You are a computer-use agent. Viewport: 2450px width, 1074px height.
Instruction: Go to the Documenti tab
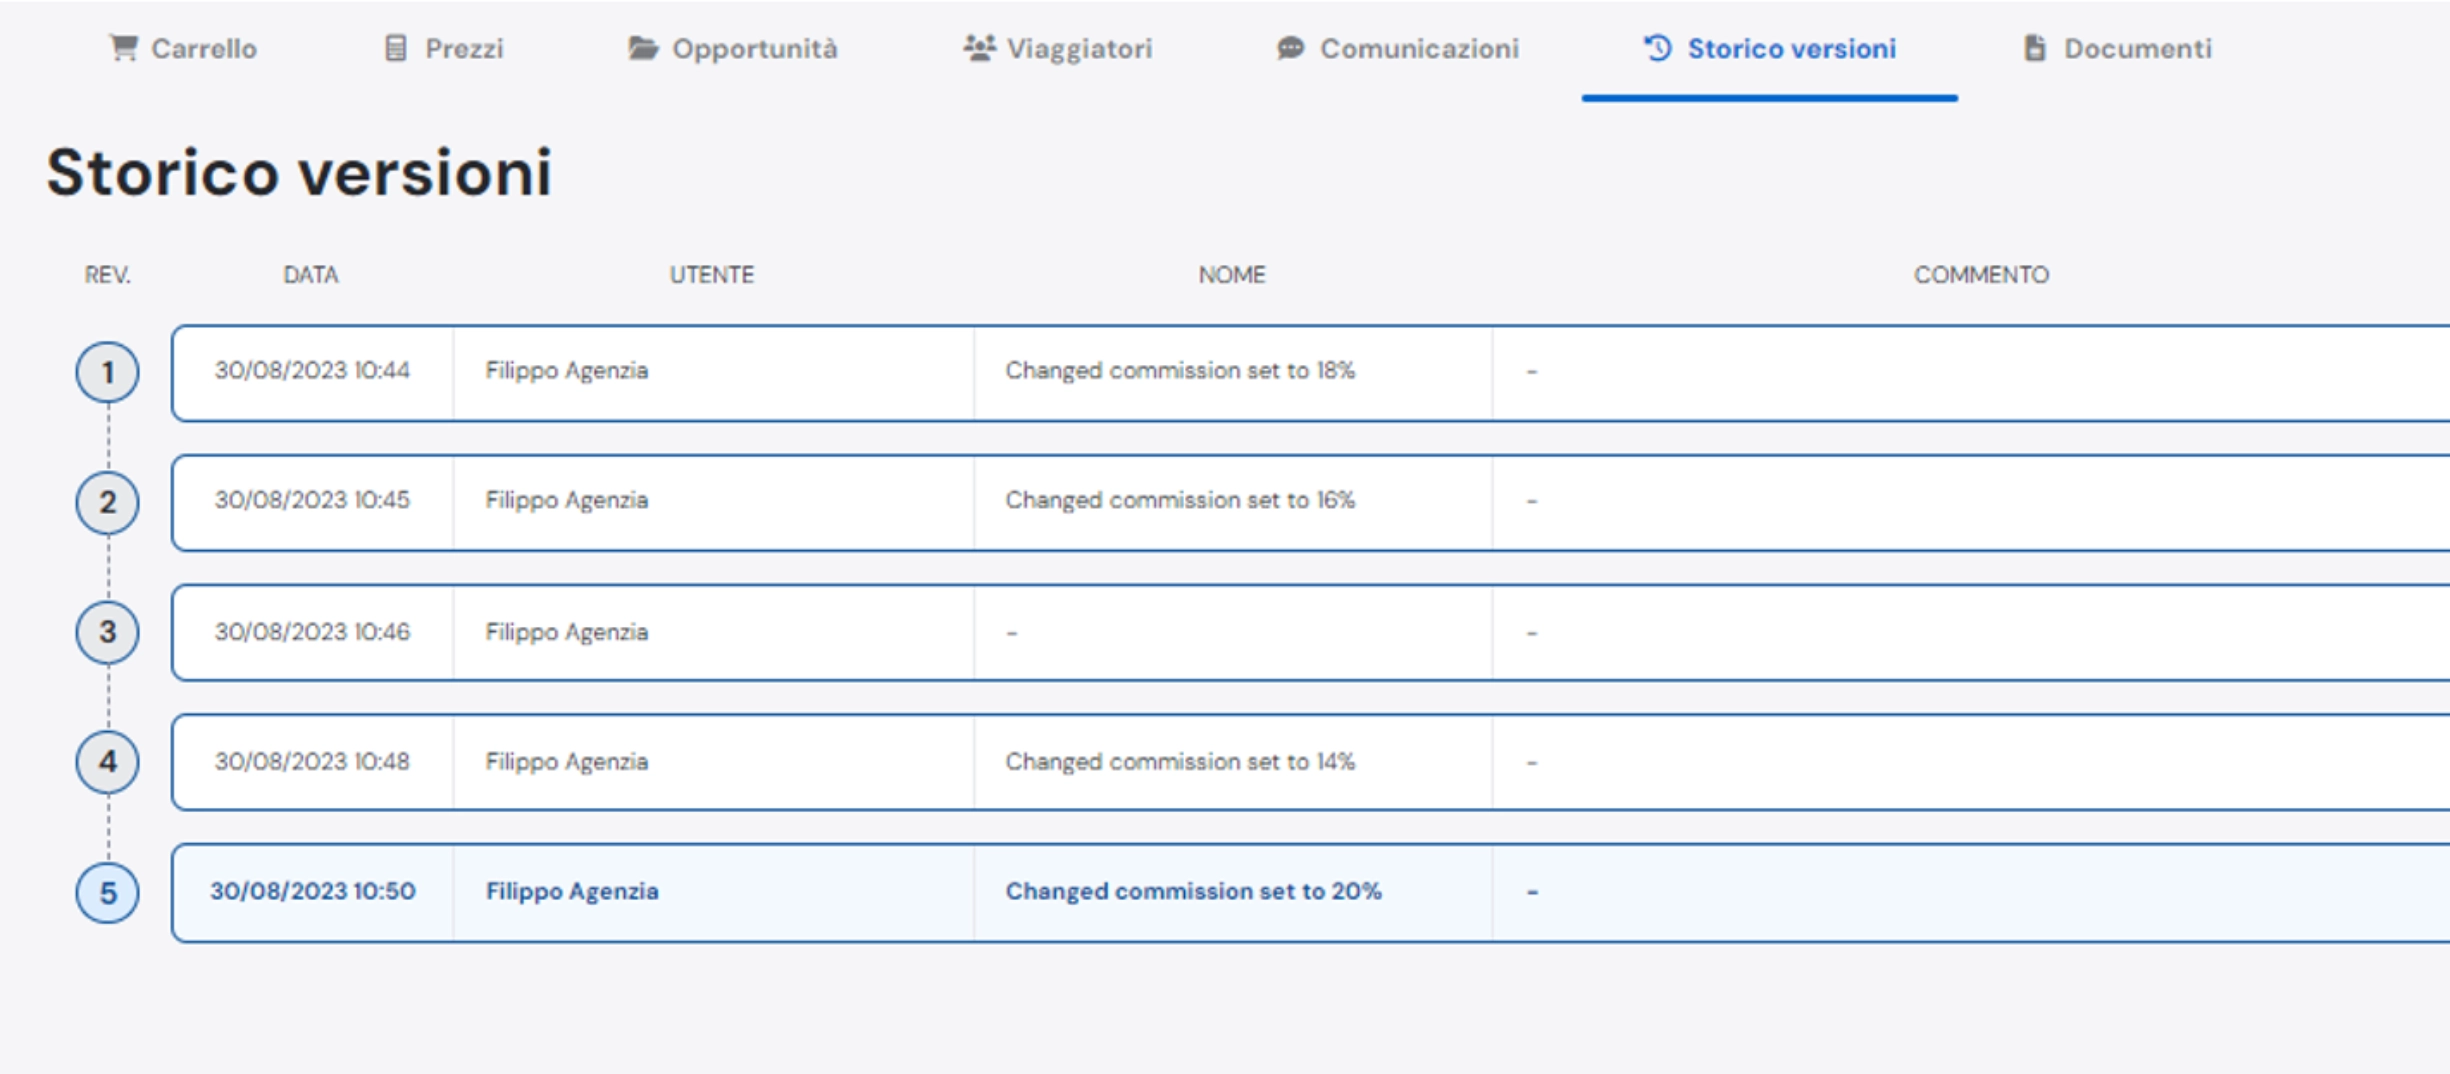2118,48
